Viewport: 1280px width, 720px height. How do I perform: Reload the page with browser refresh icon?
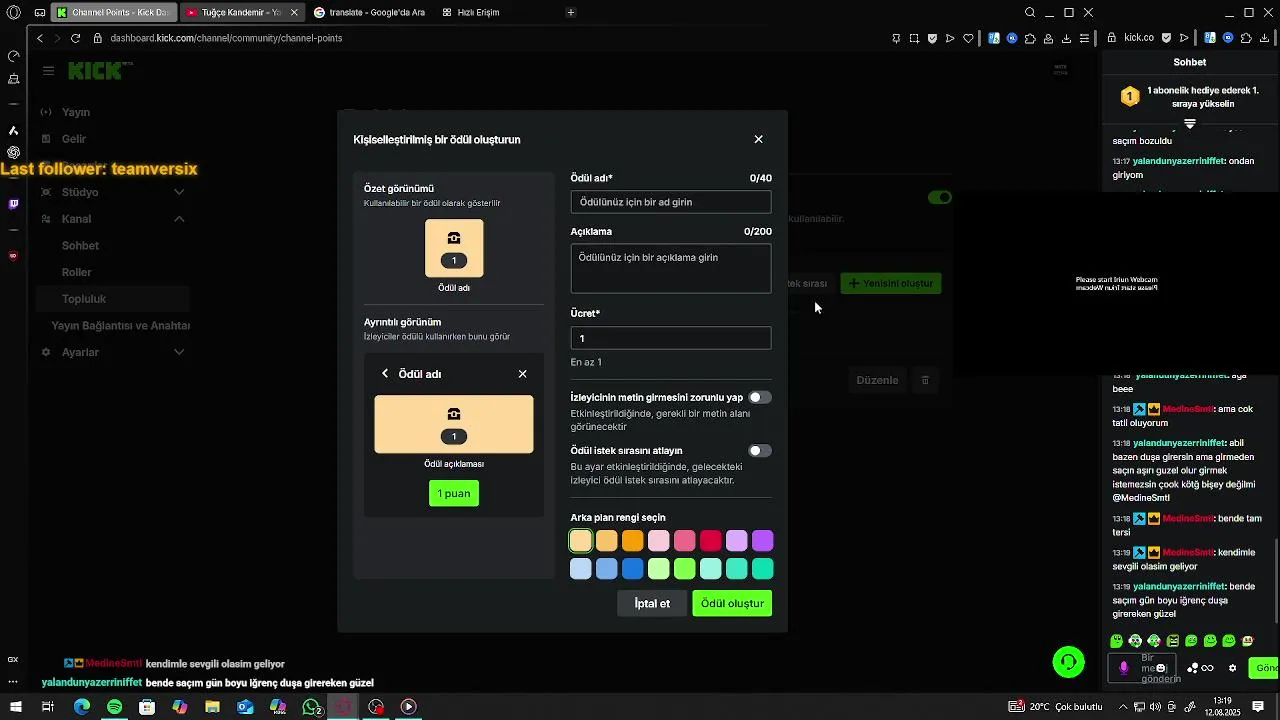click(75, 38)
